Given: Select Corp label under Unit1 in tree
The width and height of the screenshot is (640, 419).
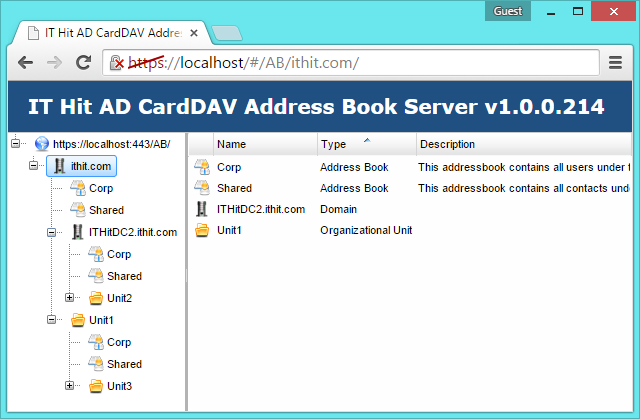Looking at the screenshot, I should (119, 342).
